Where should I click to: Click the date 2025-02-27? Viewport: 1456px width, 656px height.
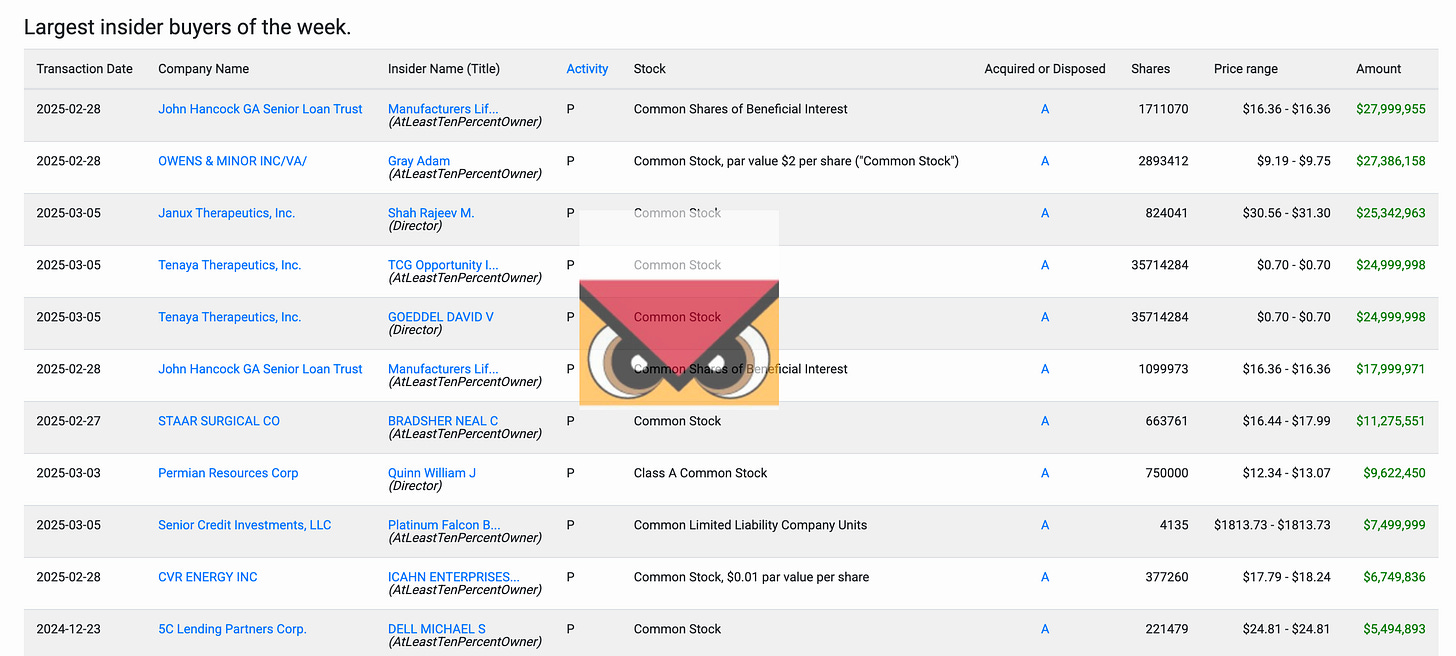tap(69, 421)
